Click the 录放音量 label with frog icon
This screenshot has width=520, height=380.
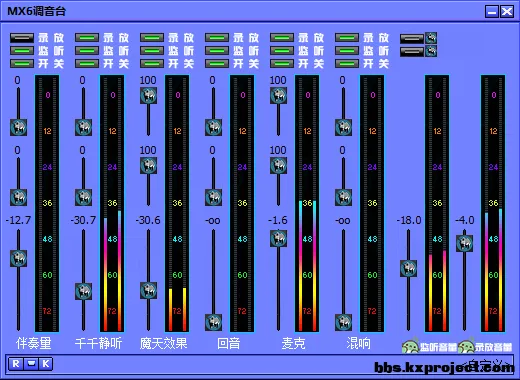coord(485,347)
